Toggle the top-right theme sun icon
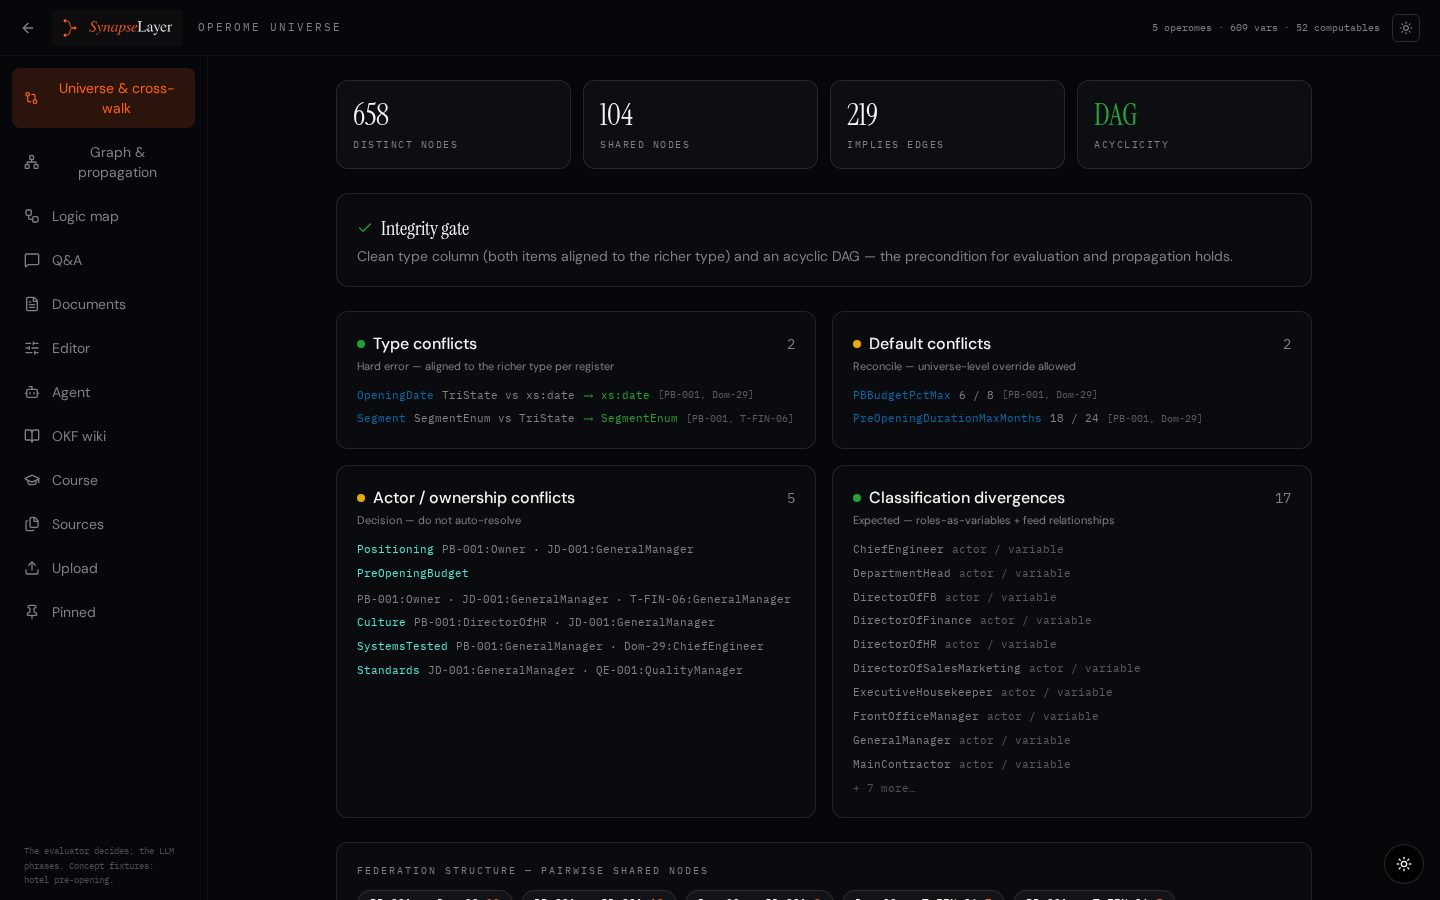The height and width of the screenshot is (900, 1440). (x=1406, y=28)
